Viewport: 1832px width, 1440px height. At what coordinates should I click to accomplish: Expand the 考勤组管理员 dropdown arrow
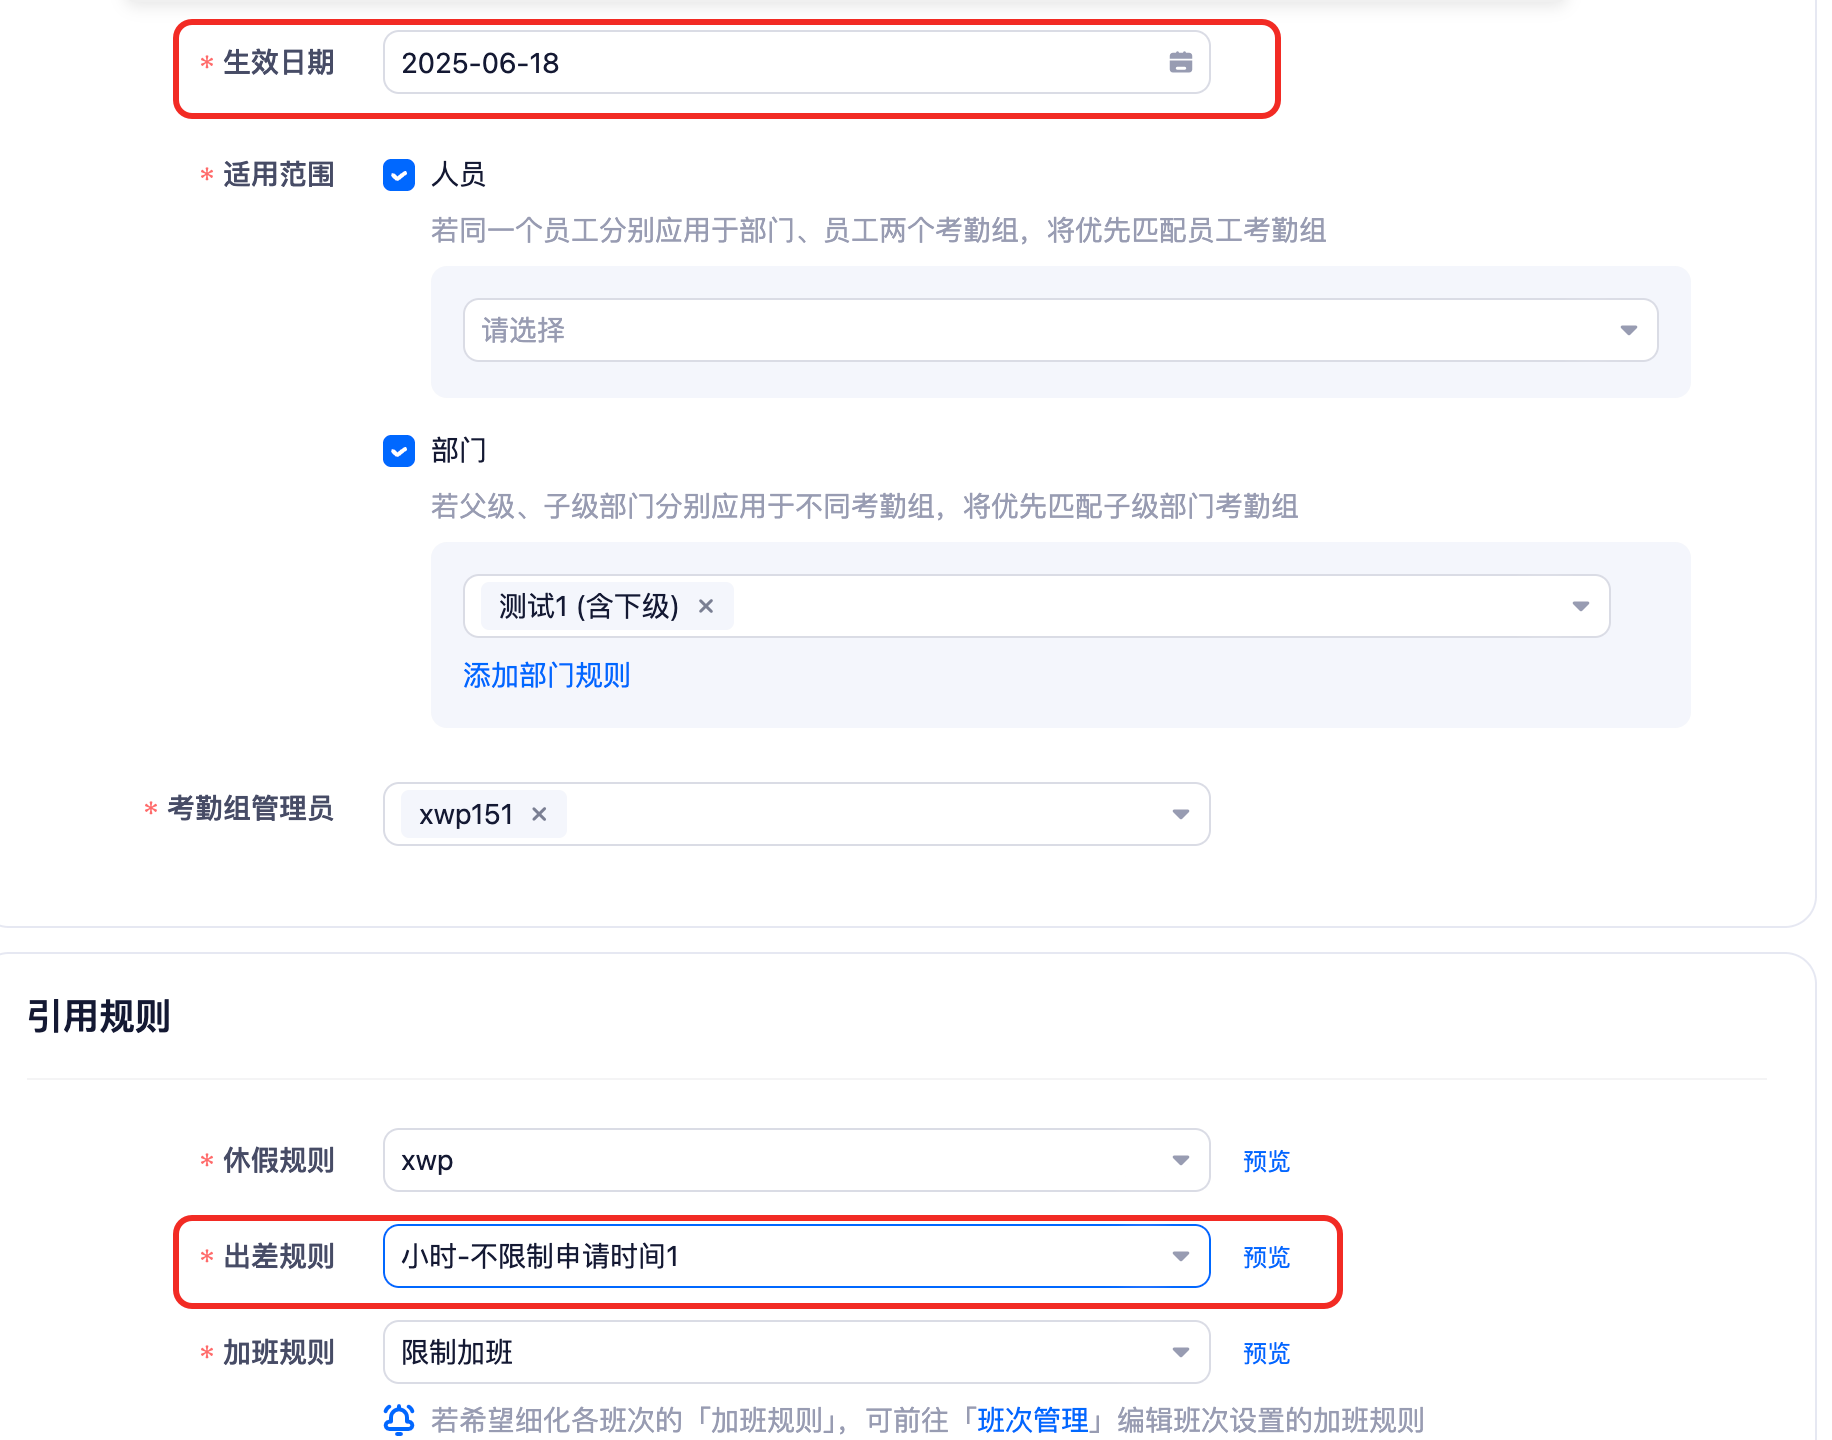(1180, 814)
